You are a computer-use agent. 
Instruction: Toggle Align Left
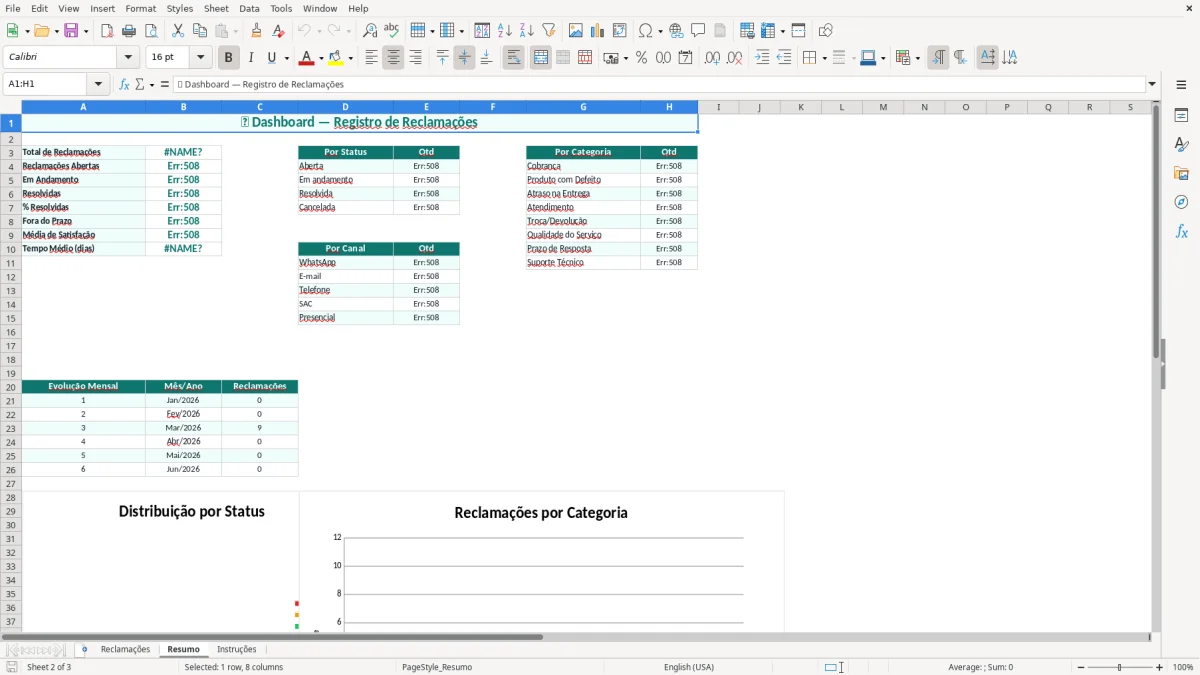tap(371, 58)
